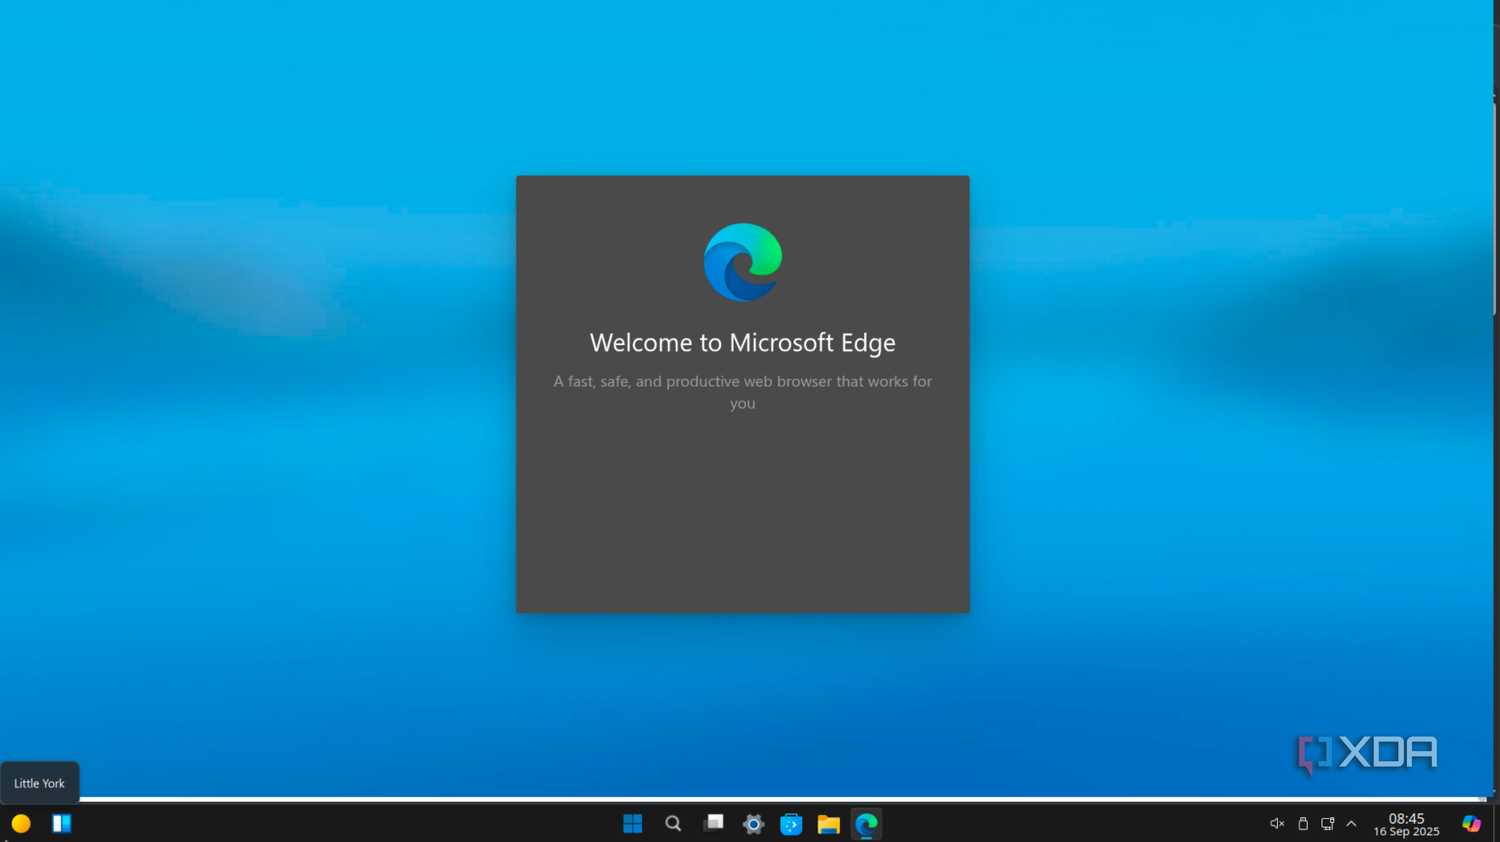Expand hidden system tray icons chevron
This screenshot has height=842, width=1500.
coord(1351,824)
